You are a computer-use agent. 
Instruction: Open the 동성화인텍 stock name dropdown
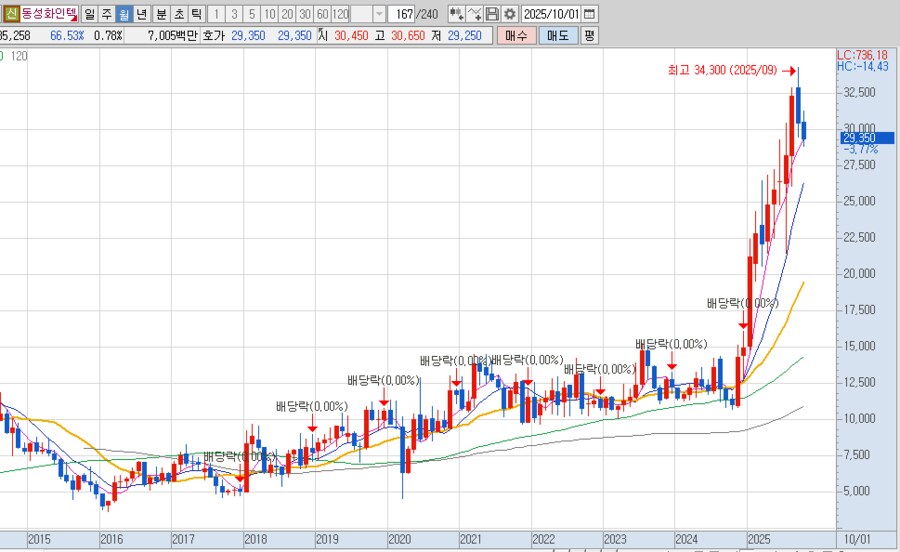tap(72, 15)
